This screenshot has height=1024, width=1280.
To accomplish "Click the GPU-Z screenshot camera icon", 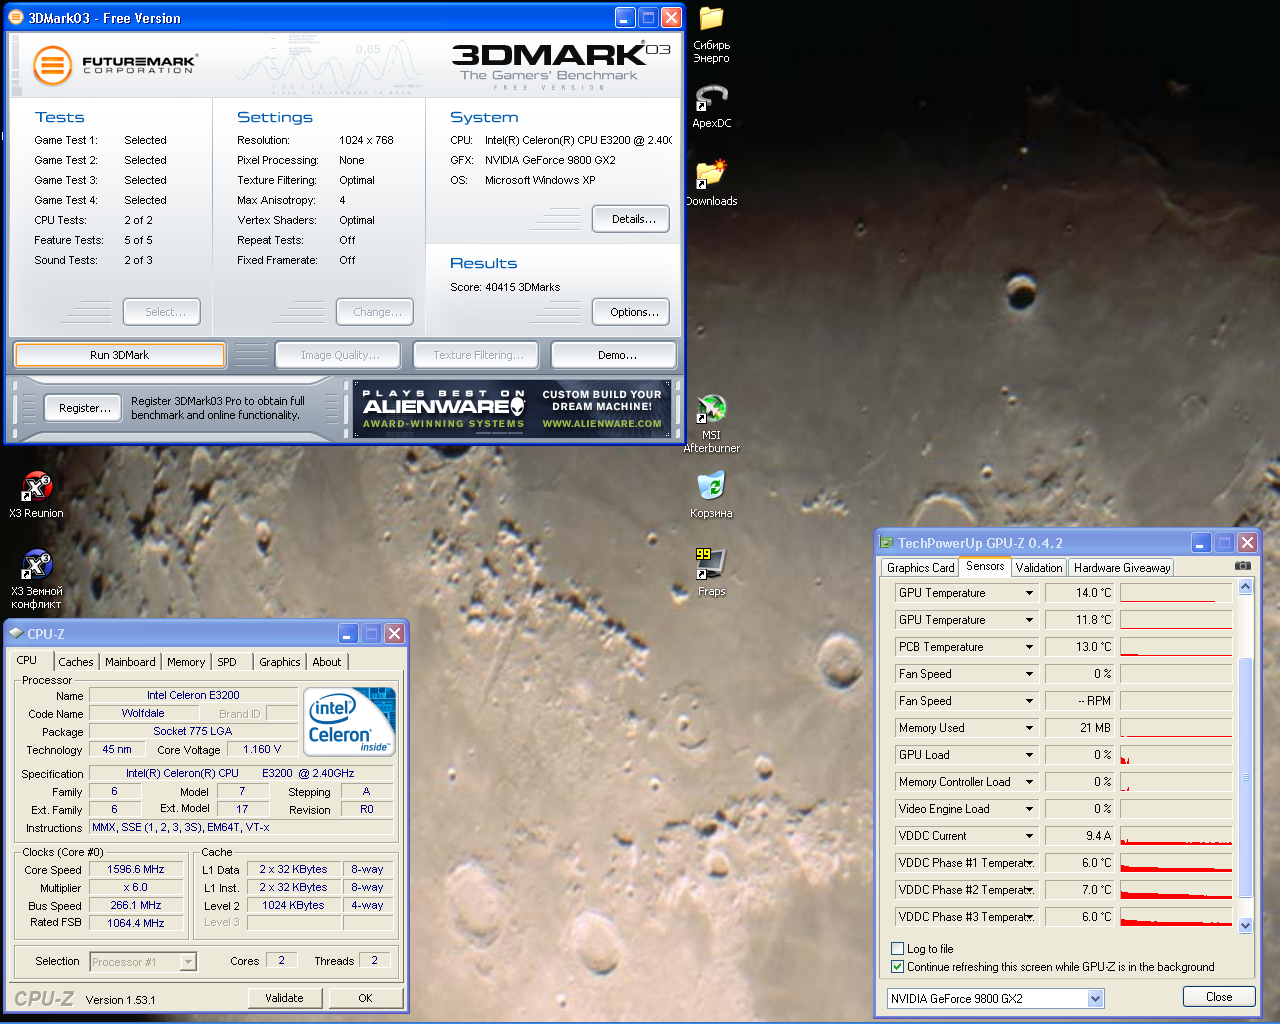I will click(x=1242, y=566).
